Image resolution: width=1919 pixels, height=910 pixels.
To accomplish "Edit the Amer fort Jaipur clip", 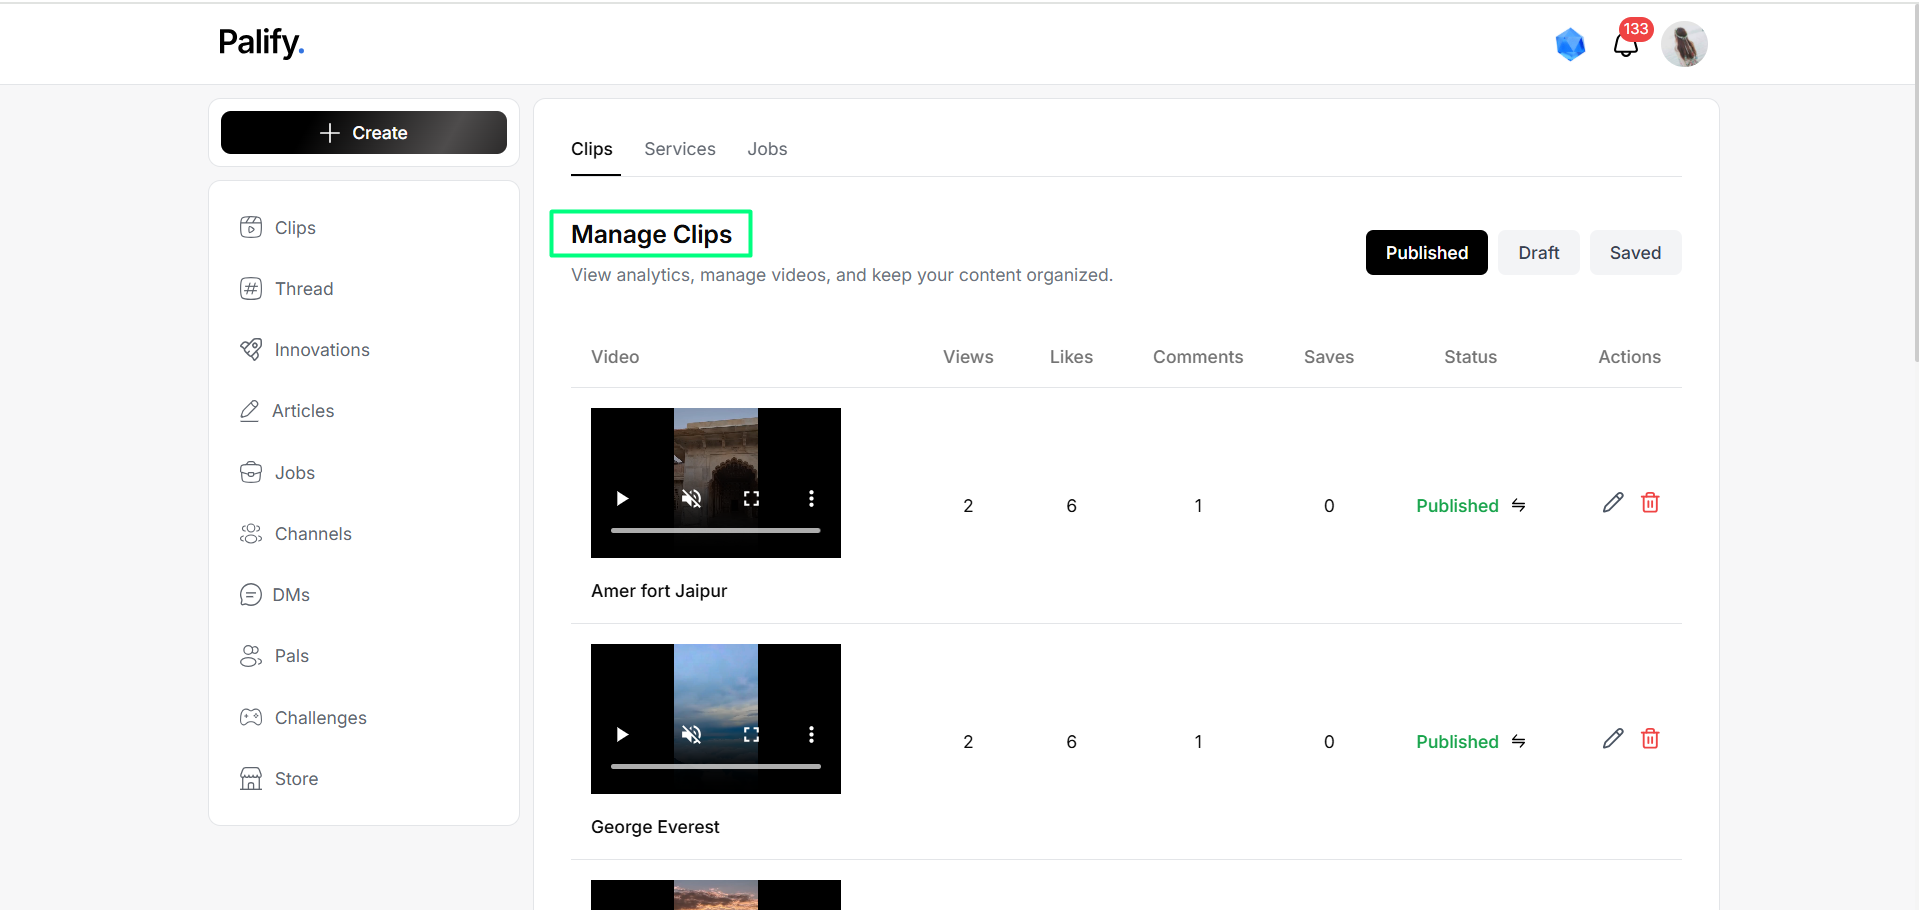I will (x=1613, y=503).
